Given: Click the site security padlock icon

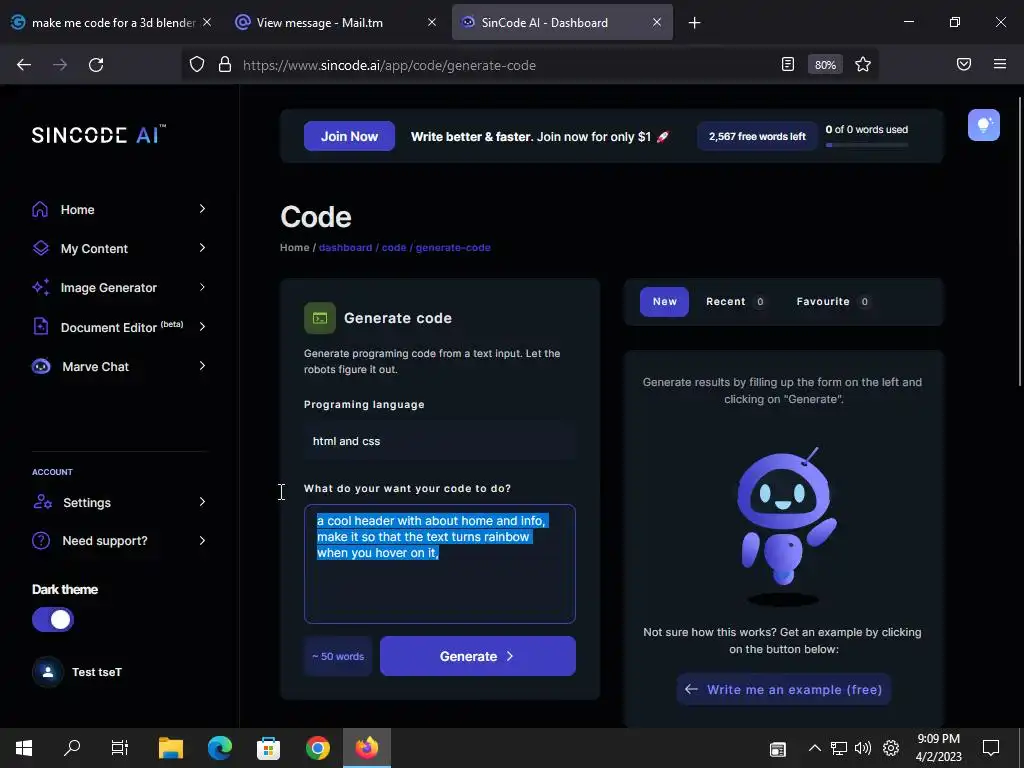Looking at the screenshot, I should 225,65.
